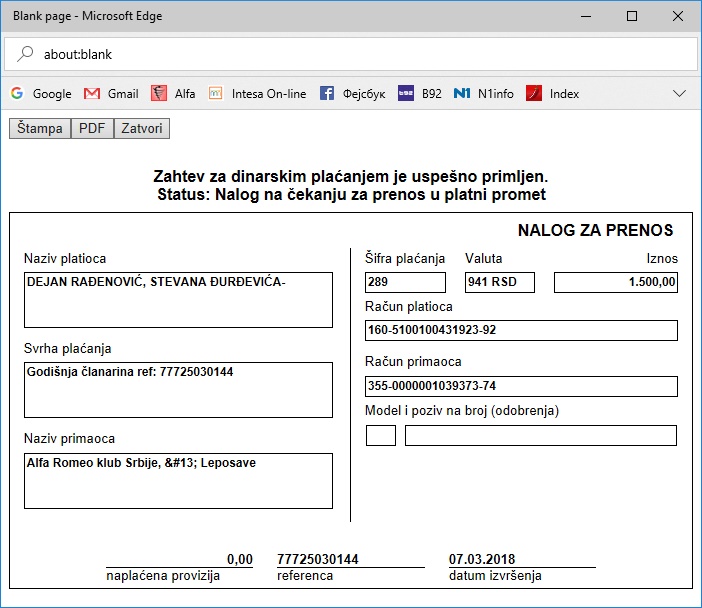Click the Račun primaoca account field
The image size is (702, 608).
(x=522, y=386)
